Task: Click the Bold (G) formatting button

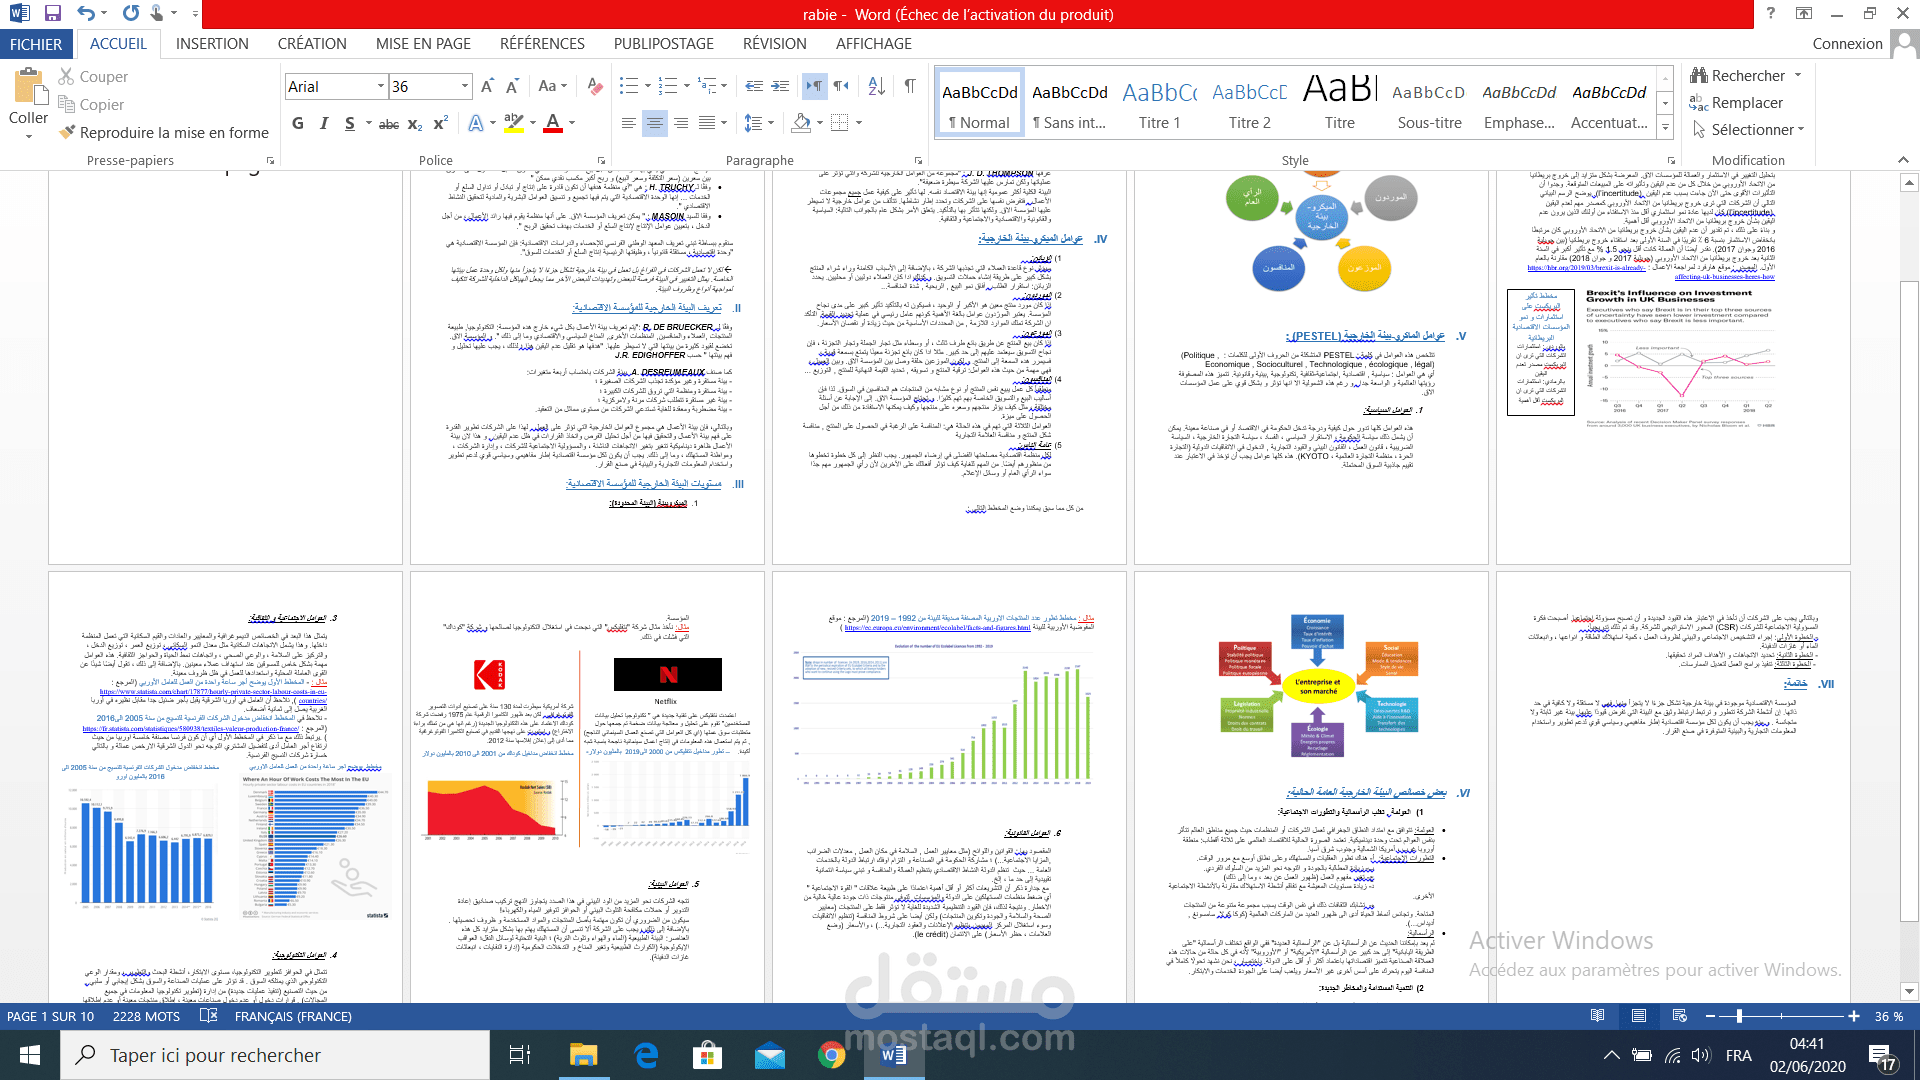Action: coord(297,123)
